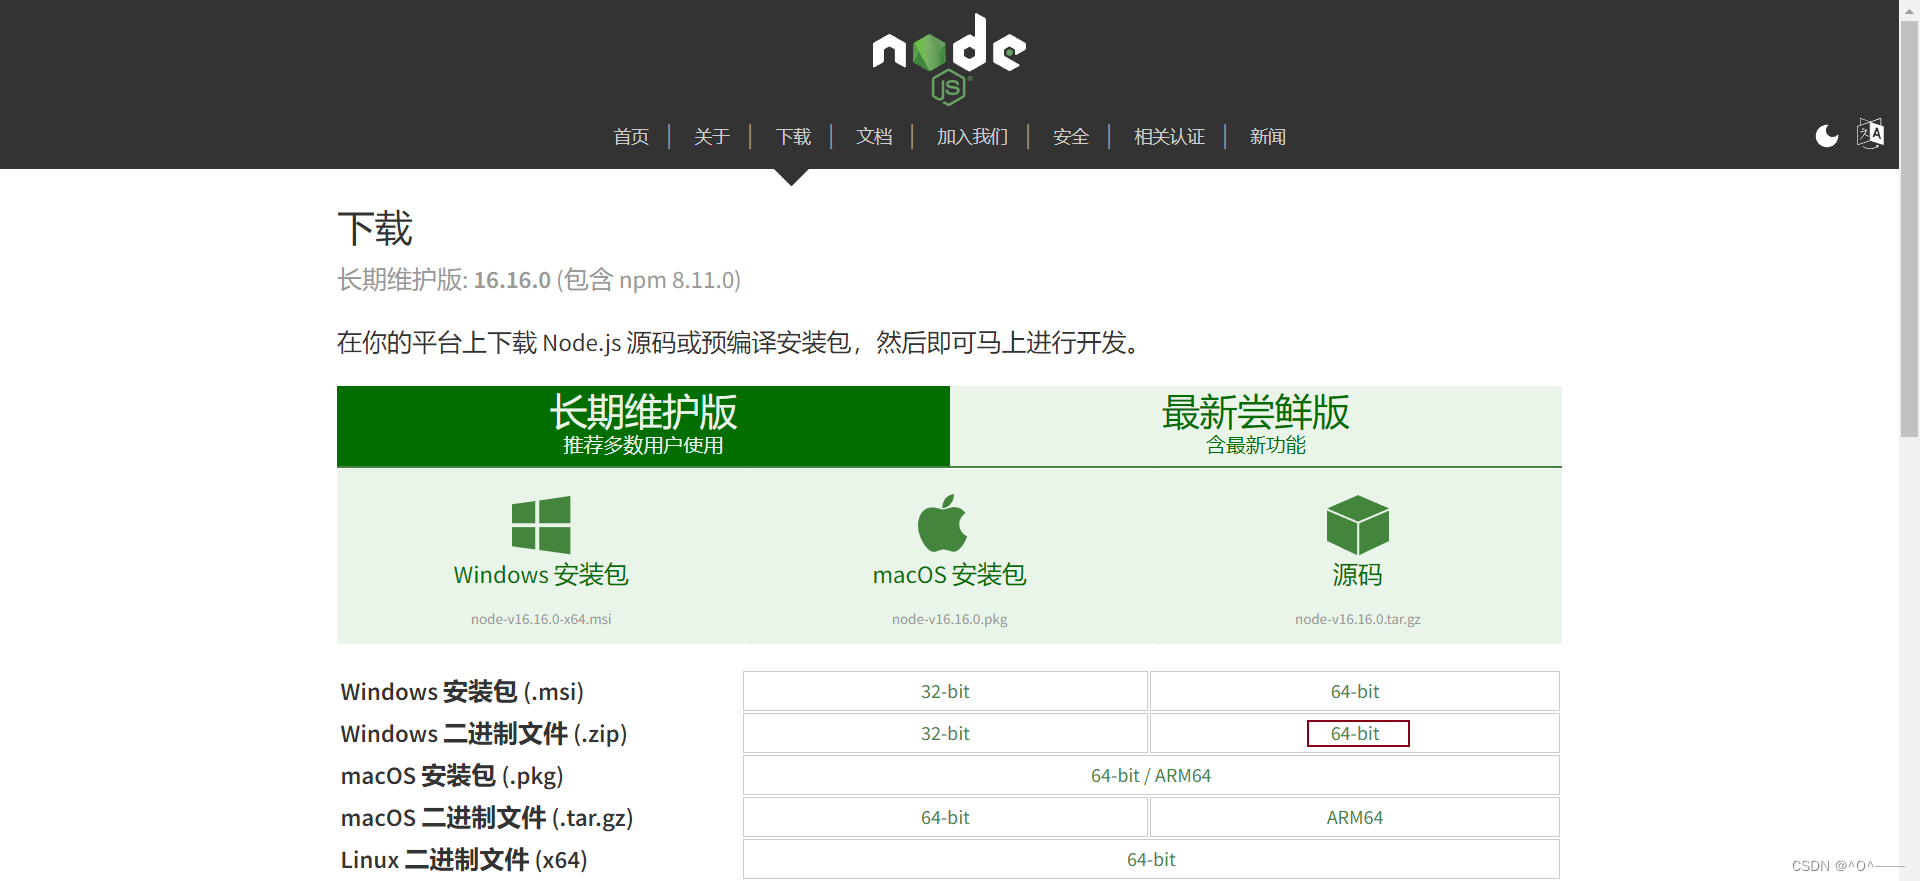1920x881 pixels.
Task: Click the 下载 page heading
Action: [x=375, y=229]
